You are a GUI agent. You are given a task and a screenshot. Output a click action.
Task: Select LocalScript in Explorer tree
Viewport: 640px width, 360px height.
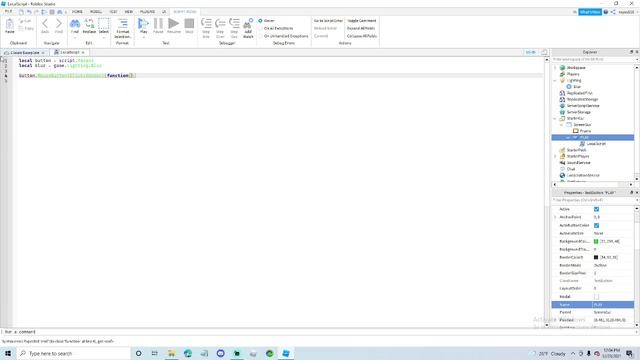(x=596, y=144)
